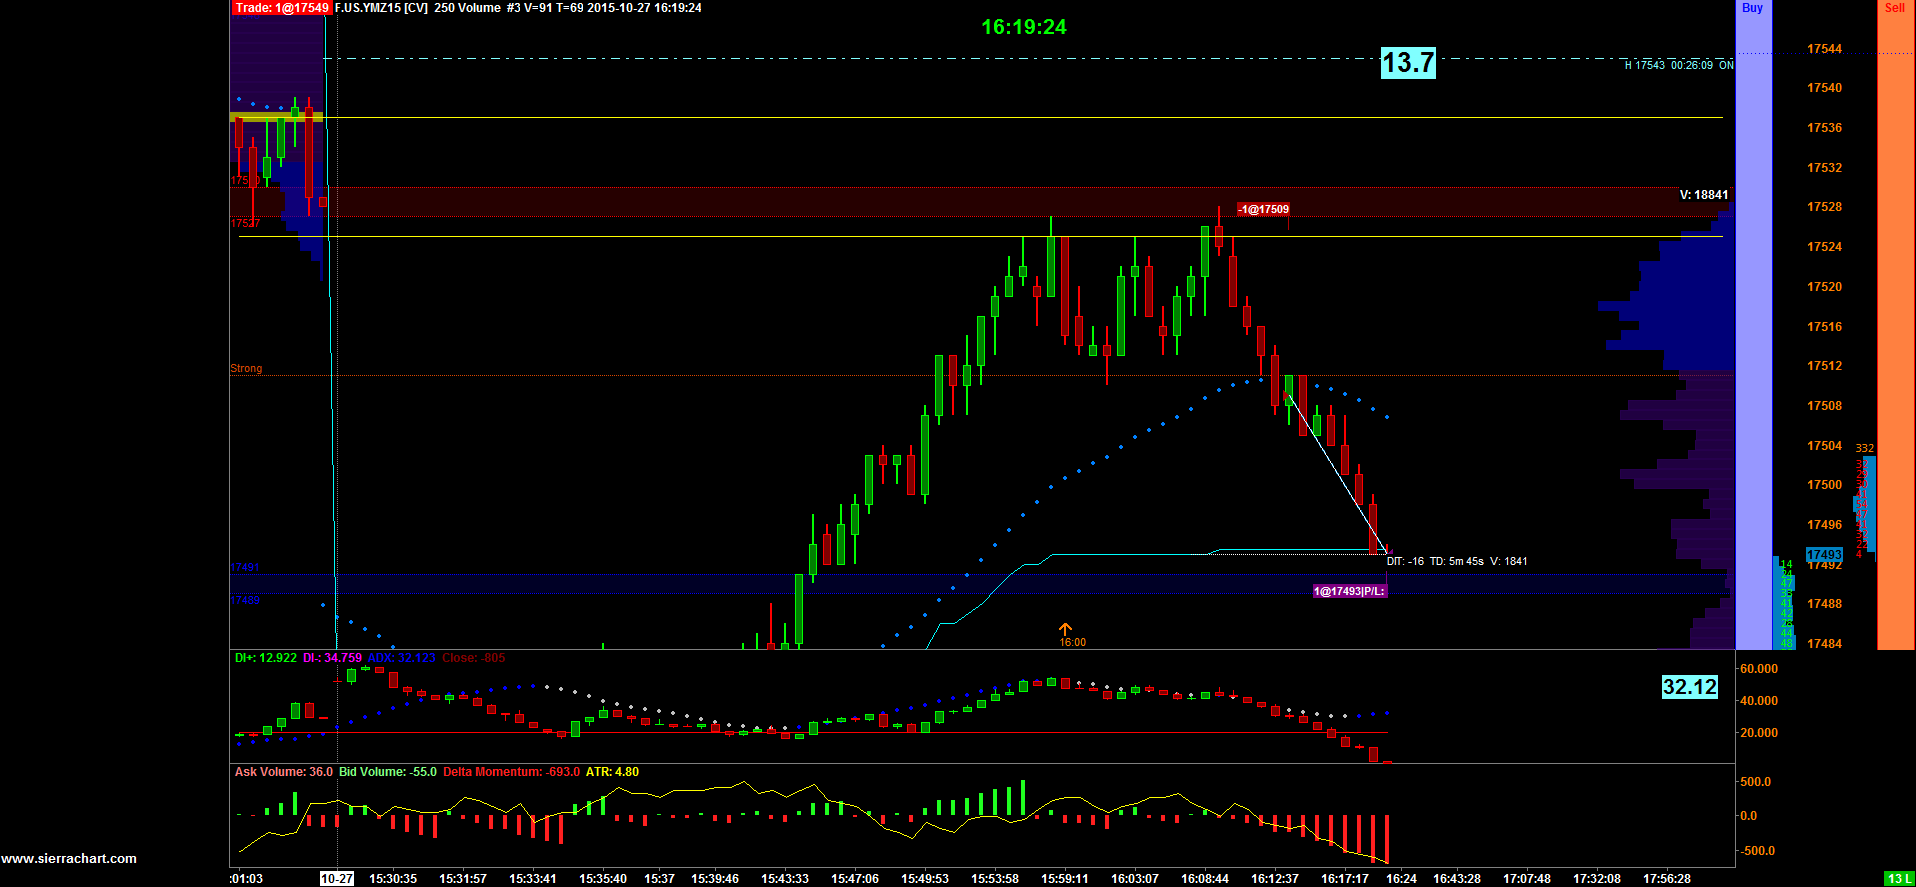Open the www.sierrachart.com link
1916x887 pixels.
pyautogui.click(x=69, y=859)
